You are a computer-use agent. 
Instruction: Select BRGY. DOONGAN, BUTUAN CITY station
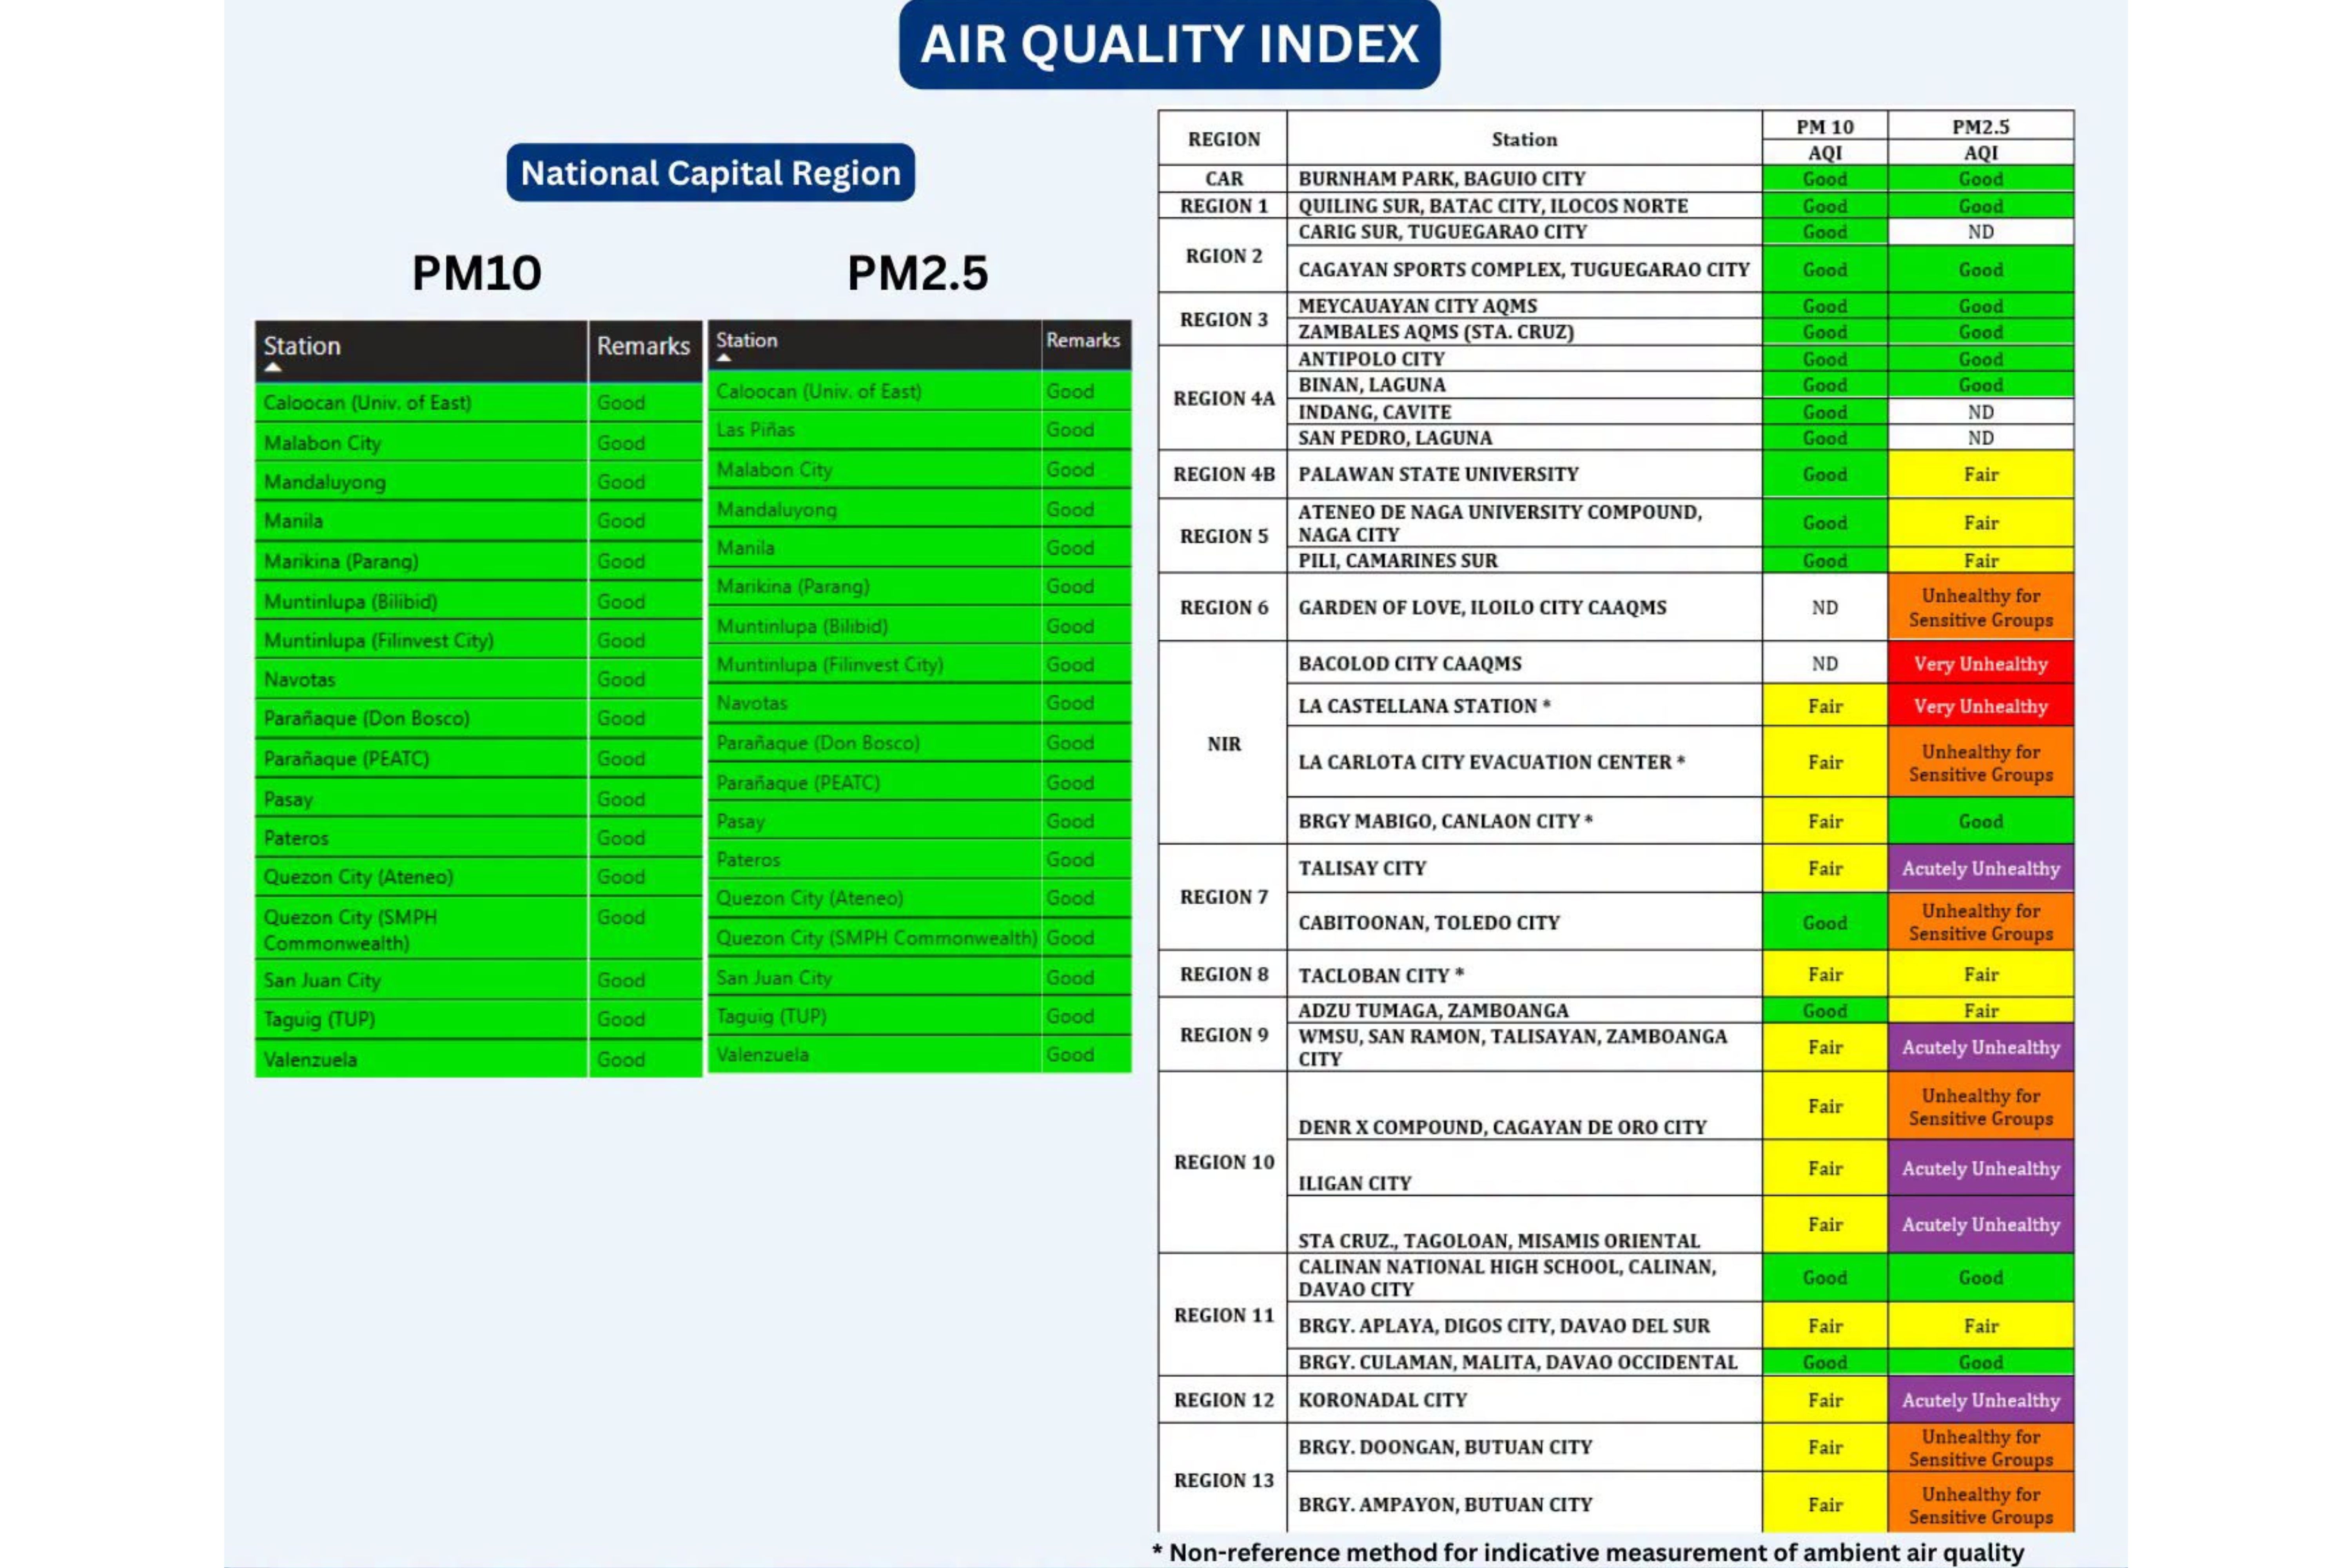(1524, 1447)
